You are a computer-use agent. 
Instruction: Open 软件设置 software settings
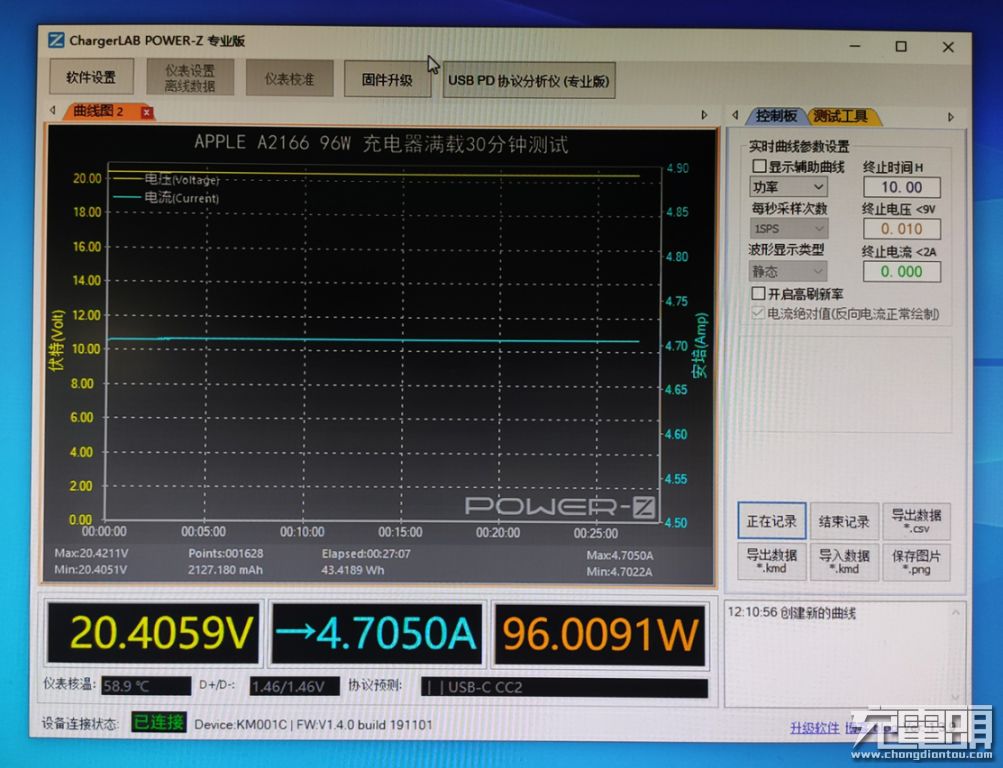tap(91, 77)
